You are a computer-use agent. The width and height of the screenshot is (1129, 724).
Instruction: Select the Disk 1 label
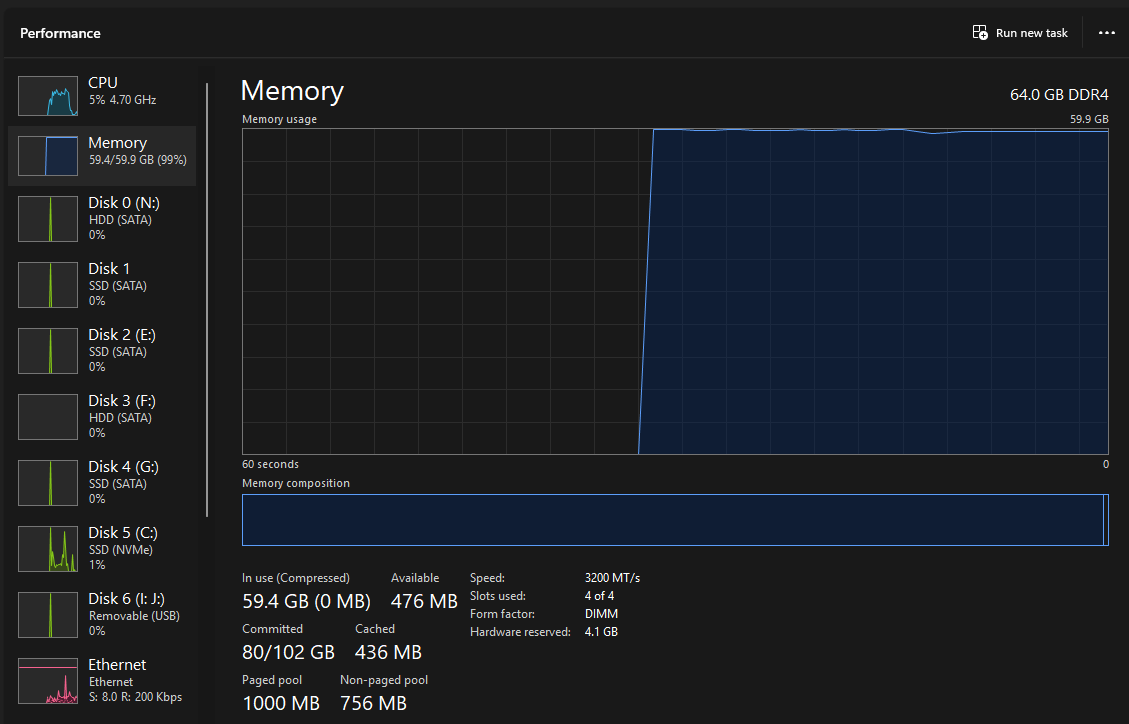coord(109,268)
